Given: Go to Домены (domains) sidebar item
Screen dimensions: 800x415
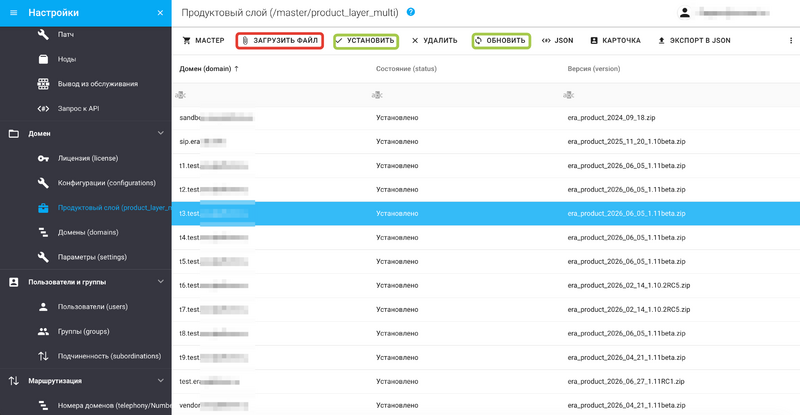Looking at the screenshot, I should click(86, 232).
